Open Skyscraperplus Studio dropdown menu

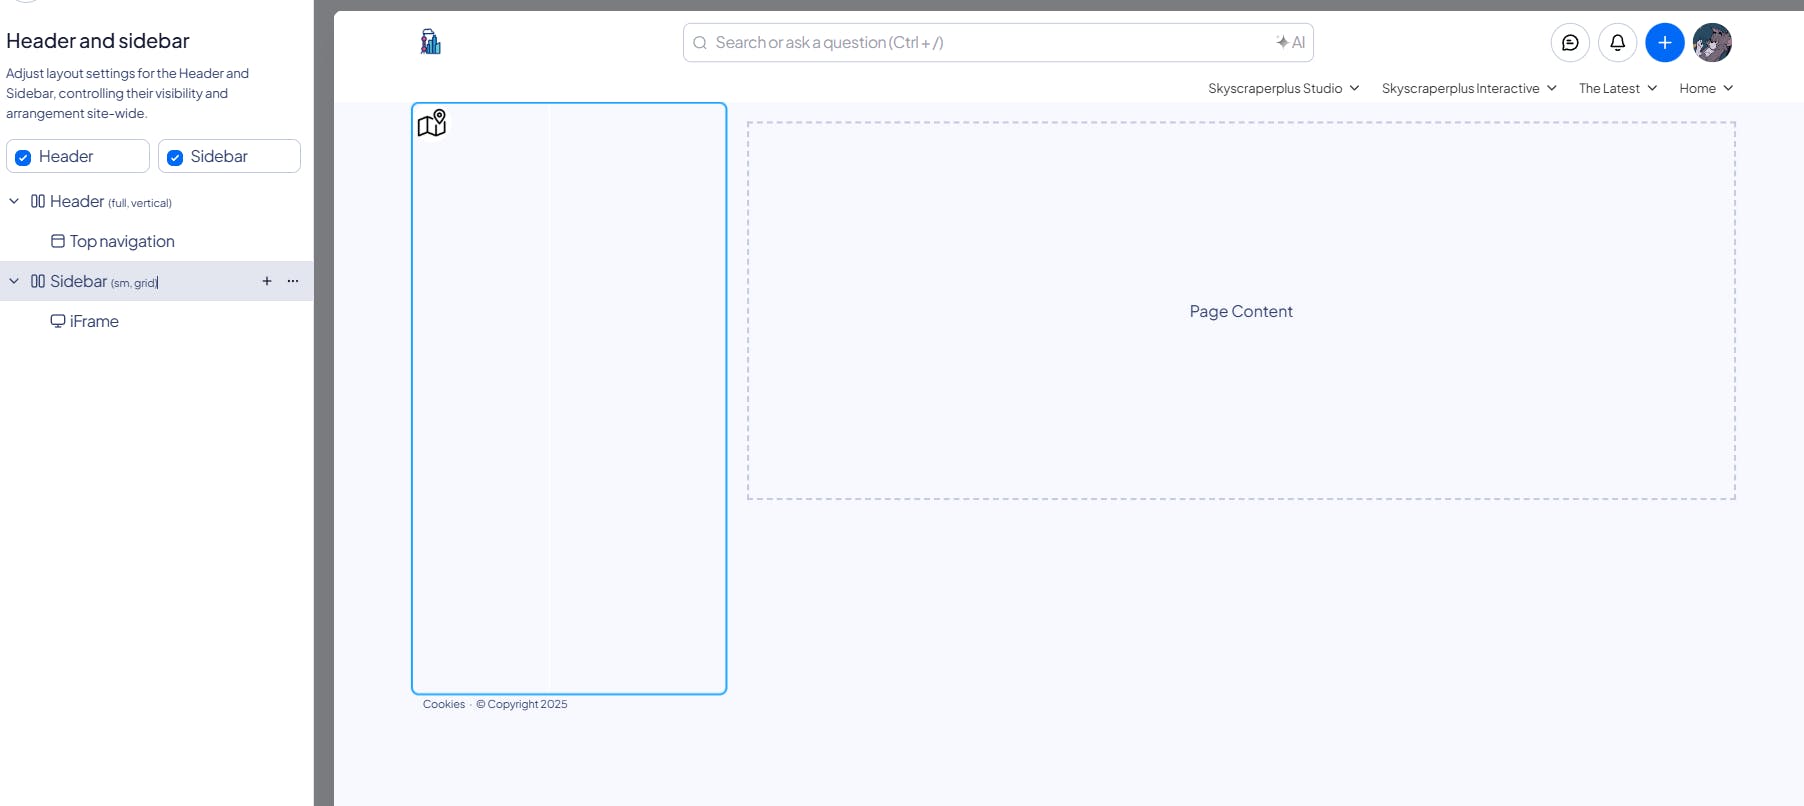(1284, 88)
